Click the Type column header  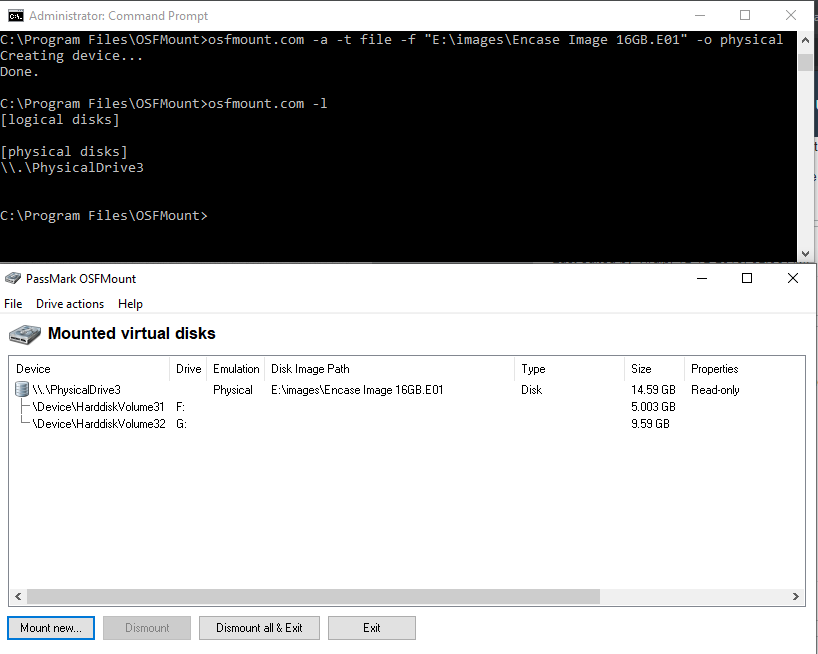point(570,369)
